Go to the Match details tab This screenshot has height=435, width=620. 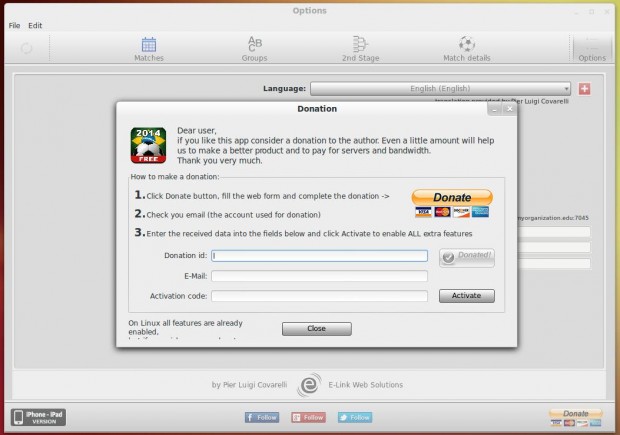(466, 49)
